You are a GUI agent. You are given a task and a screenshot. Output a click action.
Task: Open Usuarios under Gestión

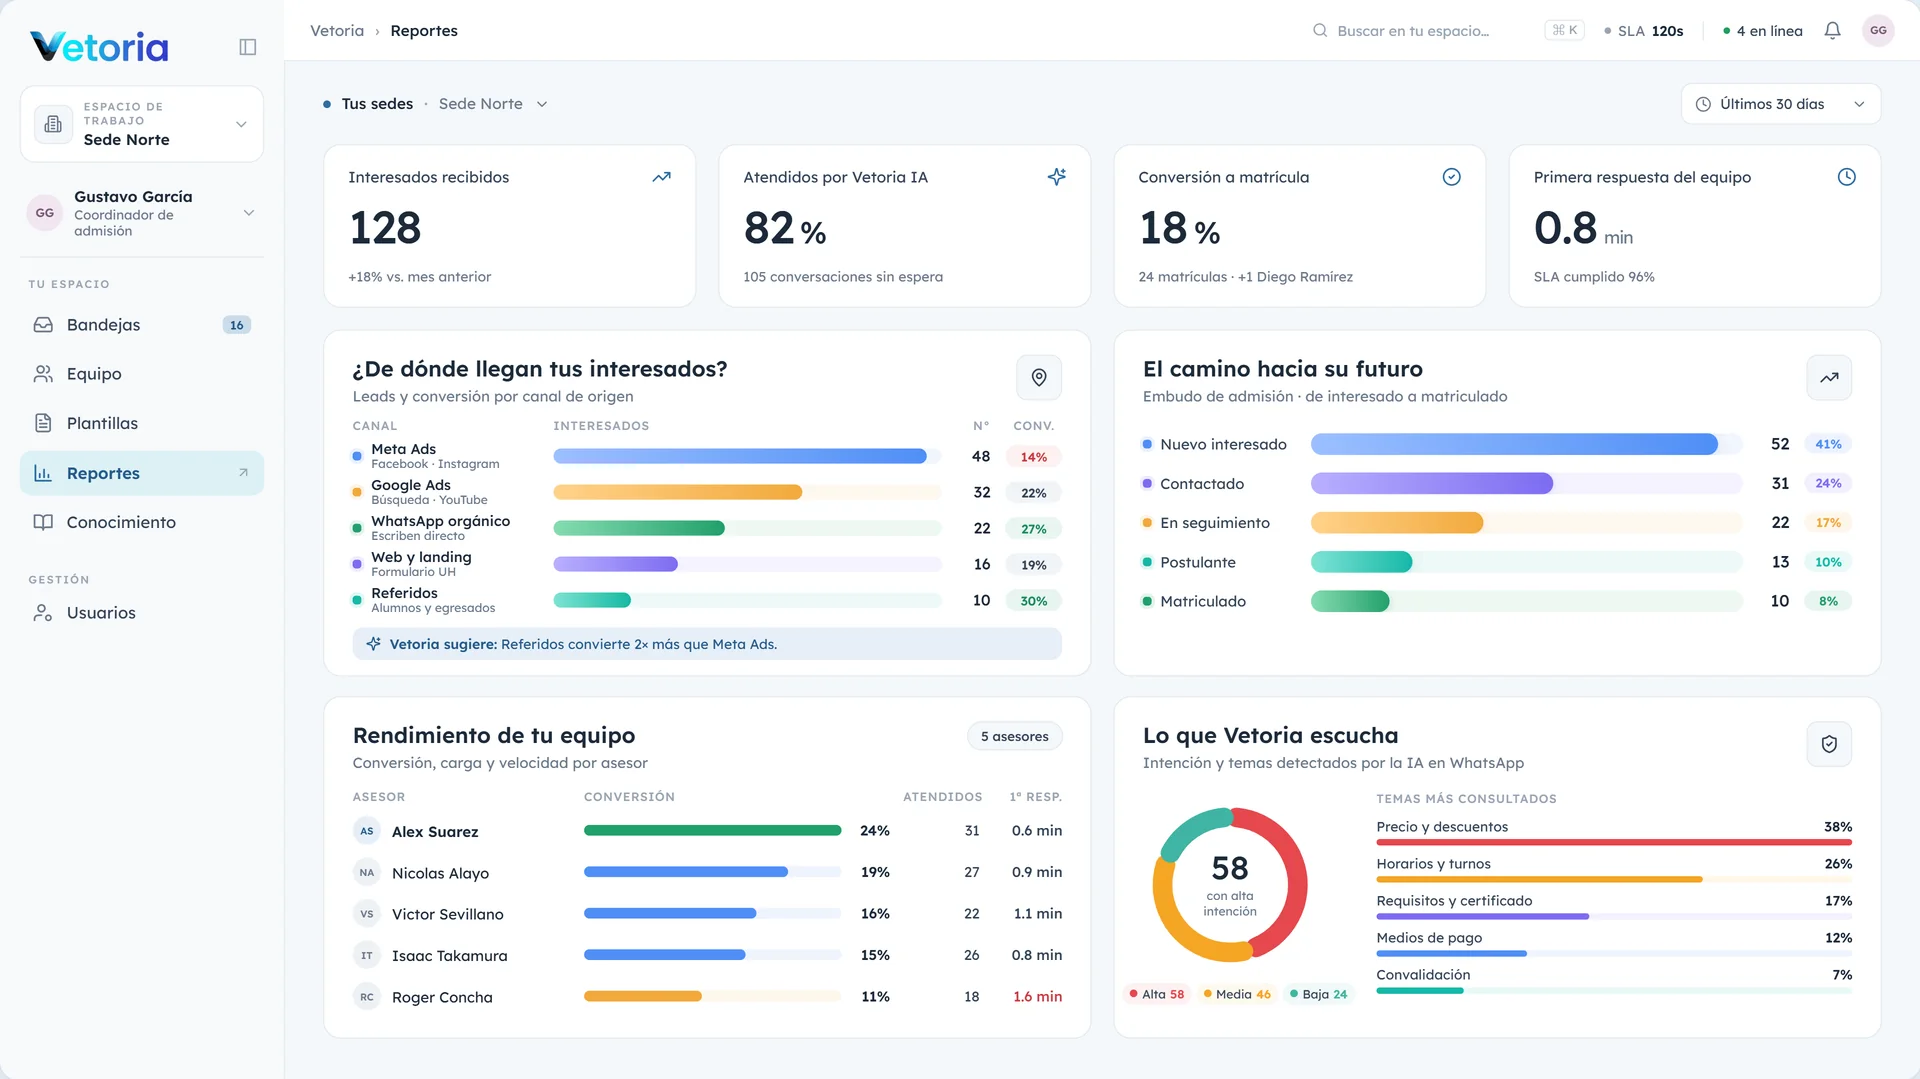(142, 613)
